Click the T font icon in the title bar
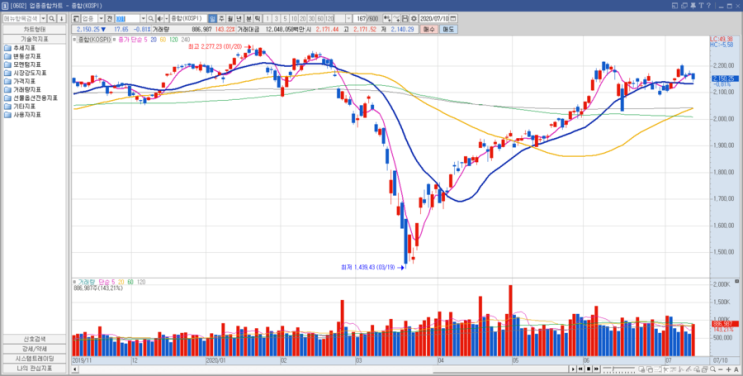 pos(701,6)
